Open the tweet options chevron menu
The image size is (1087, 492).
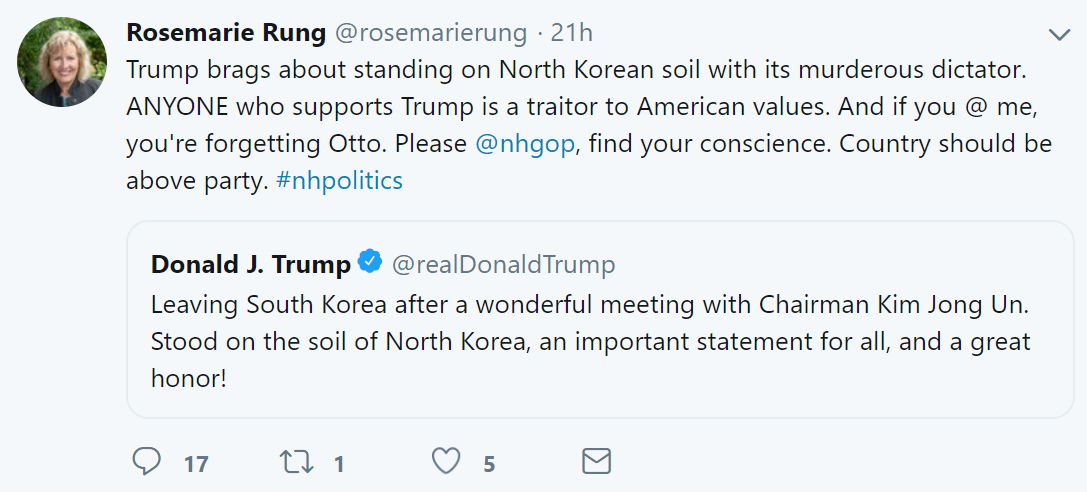[1059, 35]
